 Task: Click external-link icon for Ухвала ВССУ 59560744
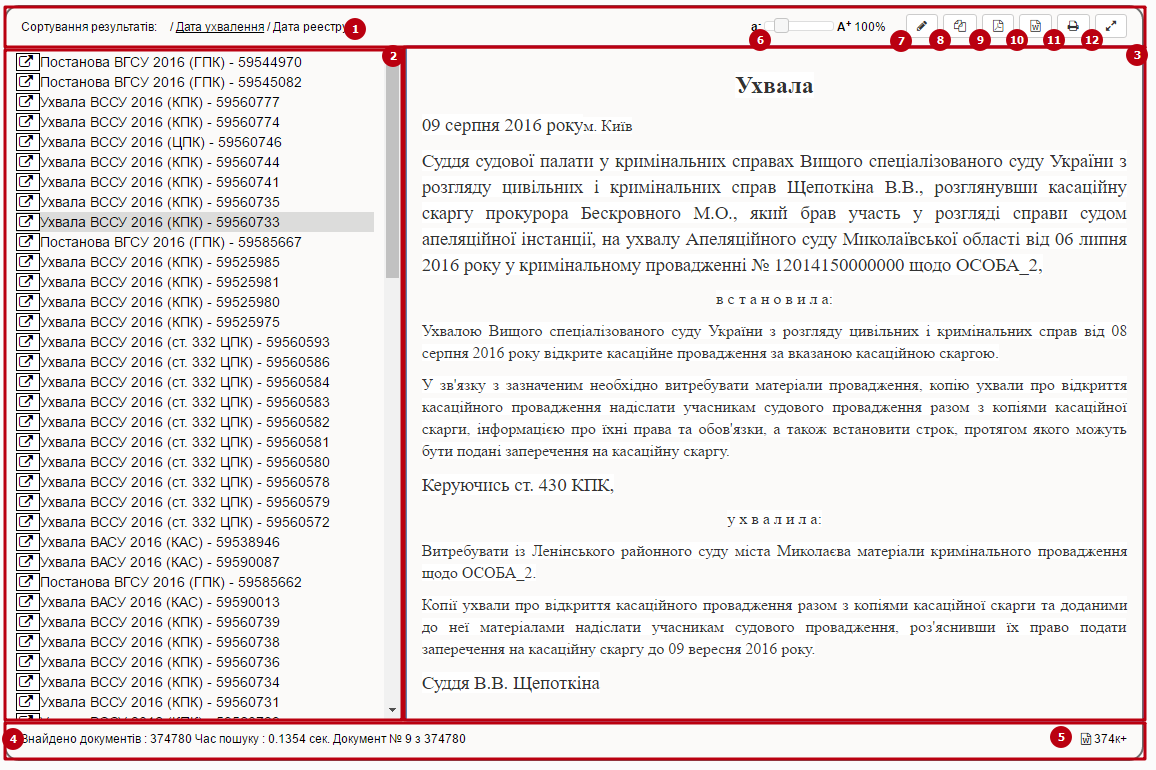27,162
